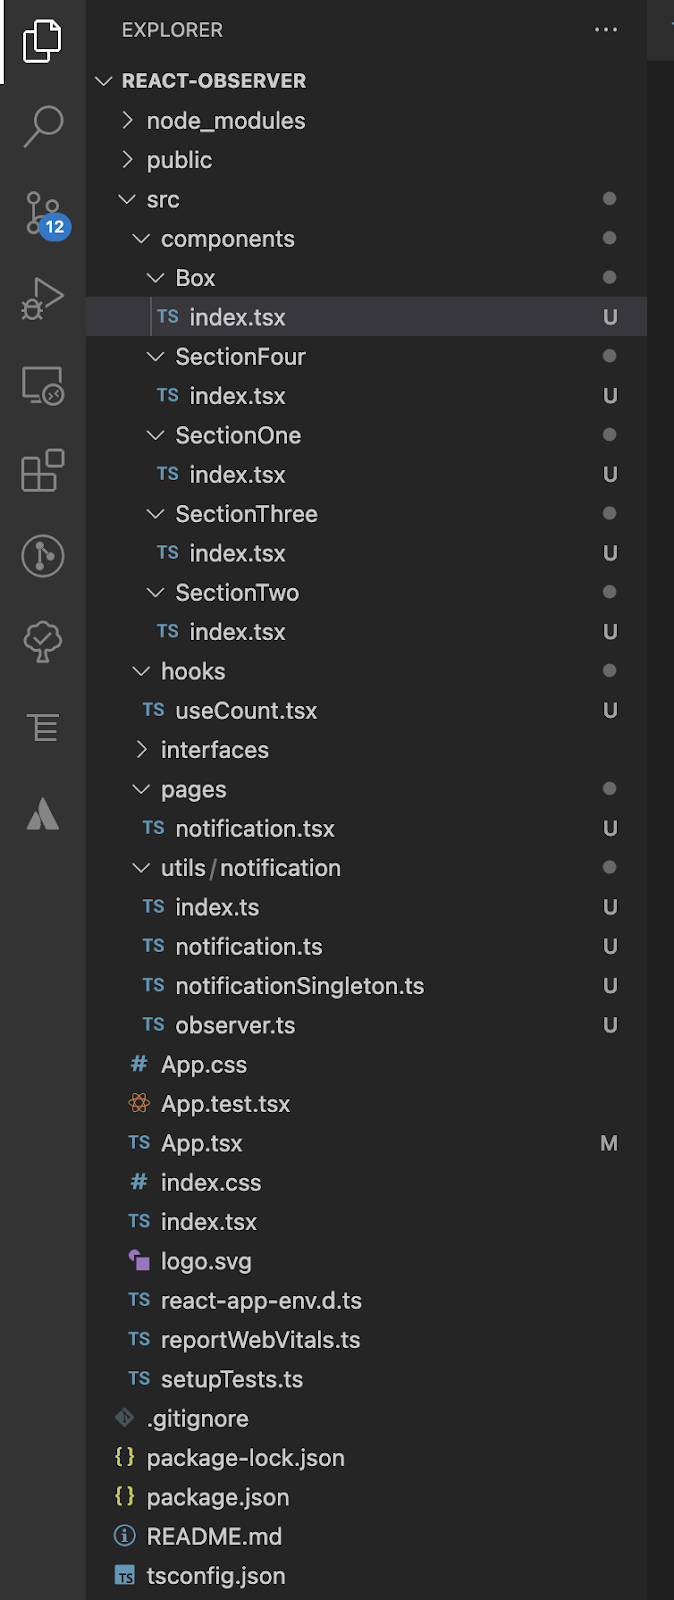Select observer.ts in utils/notification
The image size is (674, 1600).
[x=235, y=1025]
